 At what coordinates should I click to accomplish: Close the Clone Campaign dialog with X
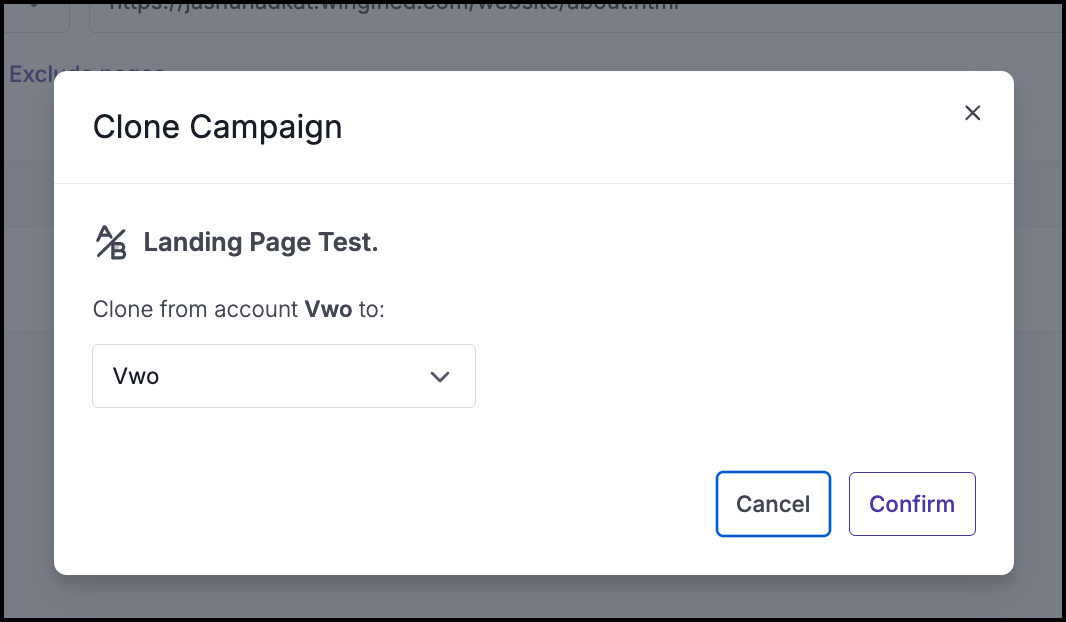tap(972, 113)
